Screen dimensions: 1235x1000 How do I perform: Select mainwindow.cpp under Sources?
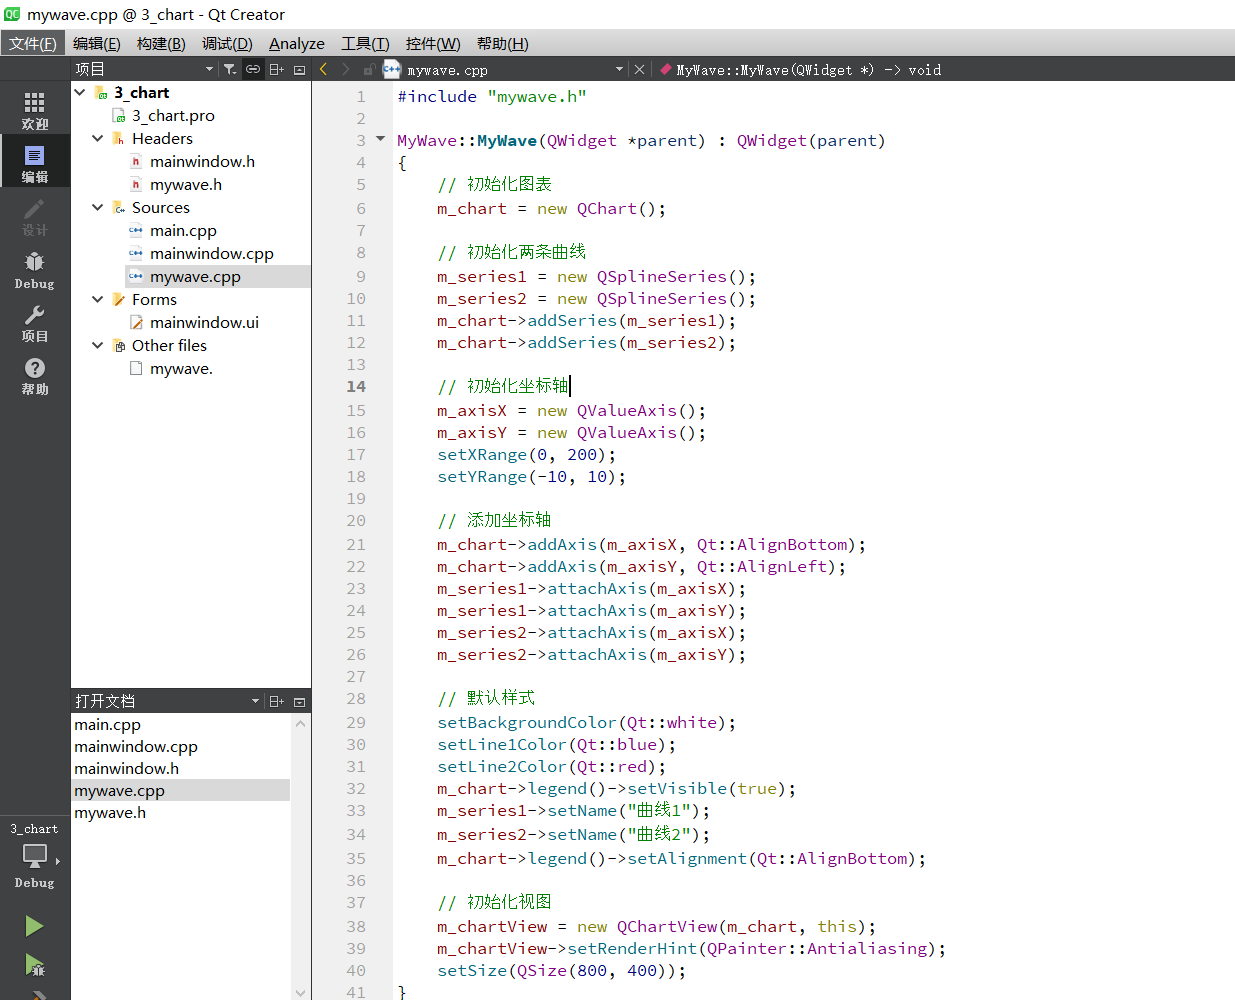[211, 253]
